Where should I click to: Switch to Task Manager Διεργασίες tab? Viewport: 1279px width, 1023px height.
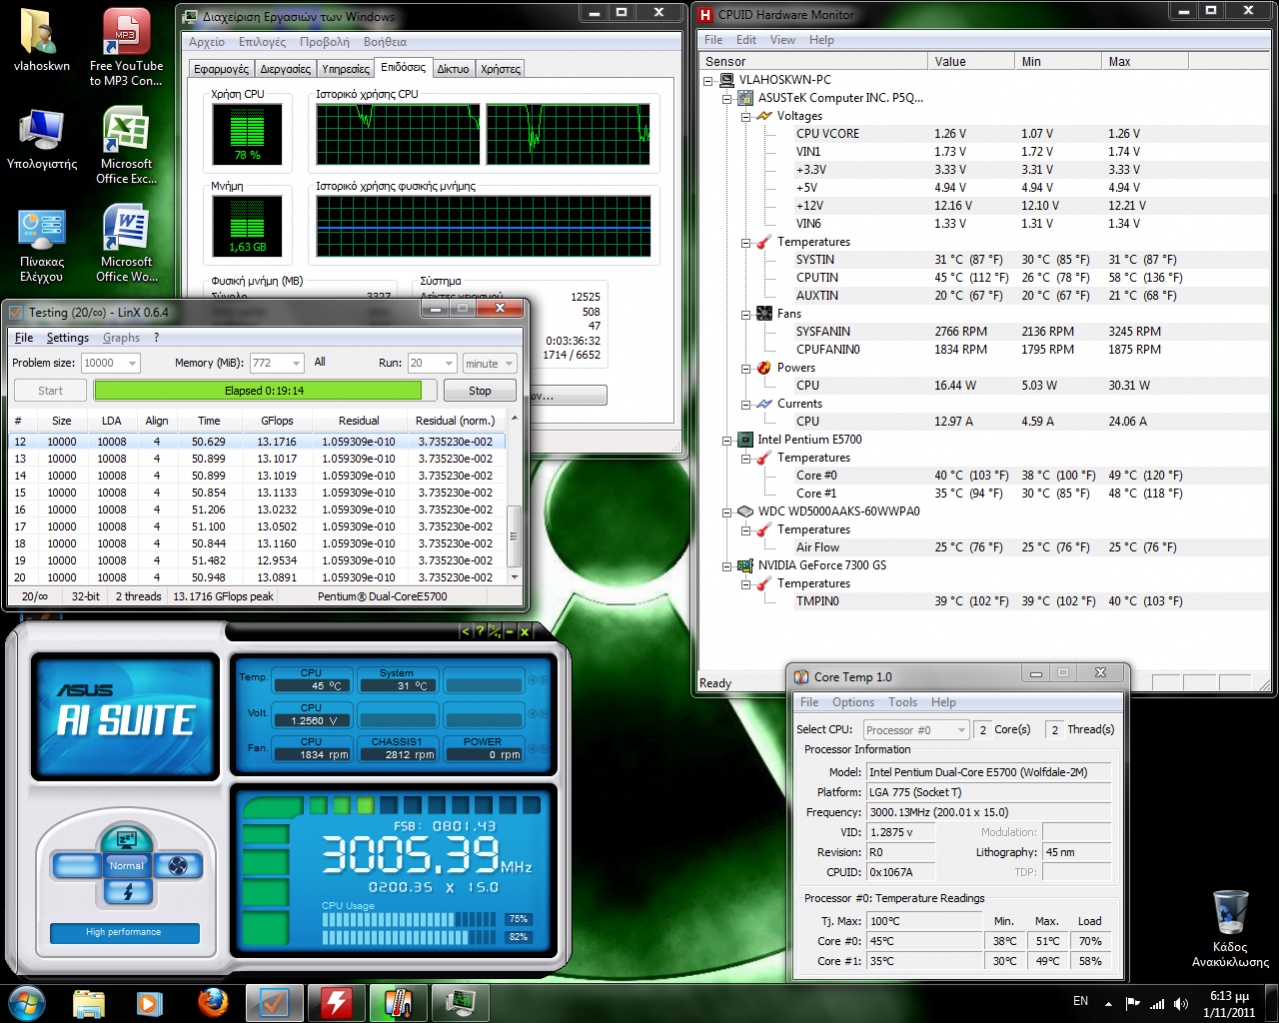click(285, 69)
